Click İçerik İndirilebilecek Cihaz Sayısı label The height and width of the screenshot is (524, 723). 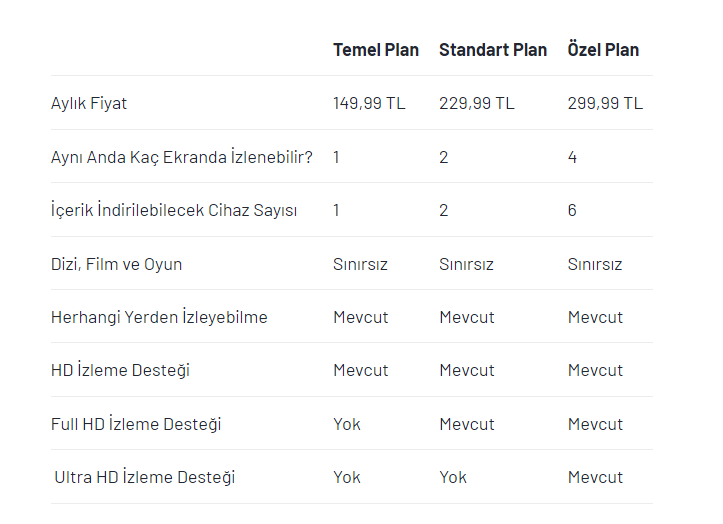pyautogui.click(x=174, y=210)
